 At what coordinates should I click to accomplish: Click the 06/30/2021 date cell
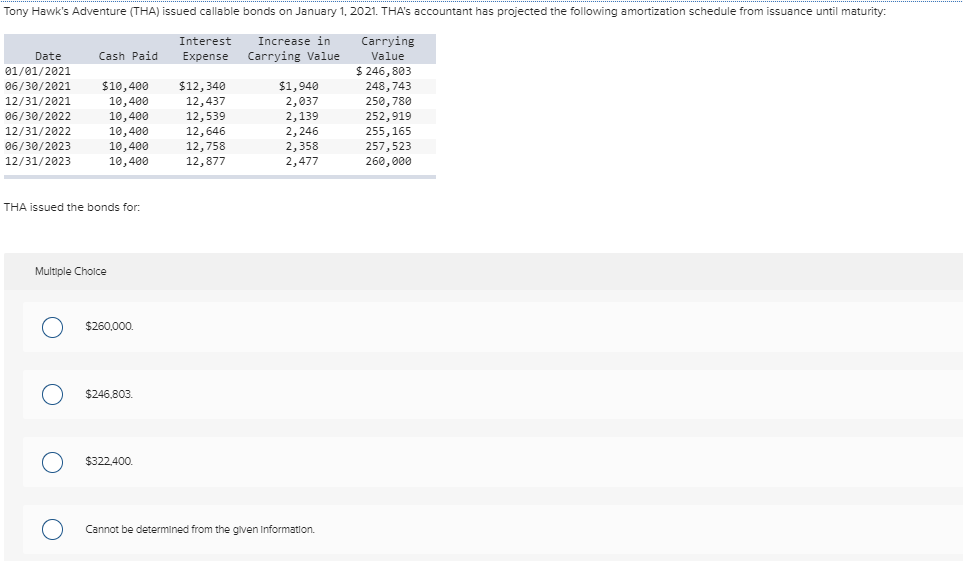click(x=37, y=86)
